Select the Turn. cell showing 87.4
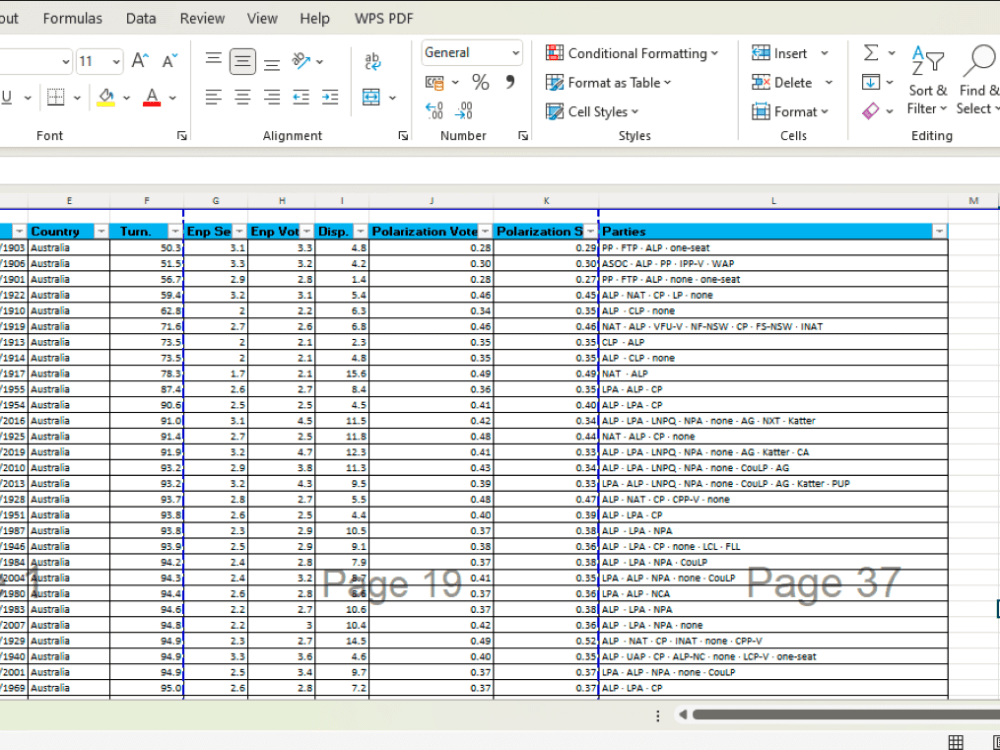Viewport: 1000px width, 750px height. [146, 390]
